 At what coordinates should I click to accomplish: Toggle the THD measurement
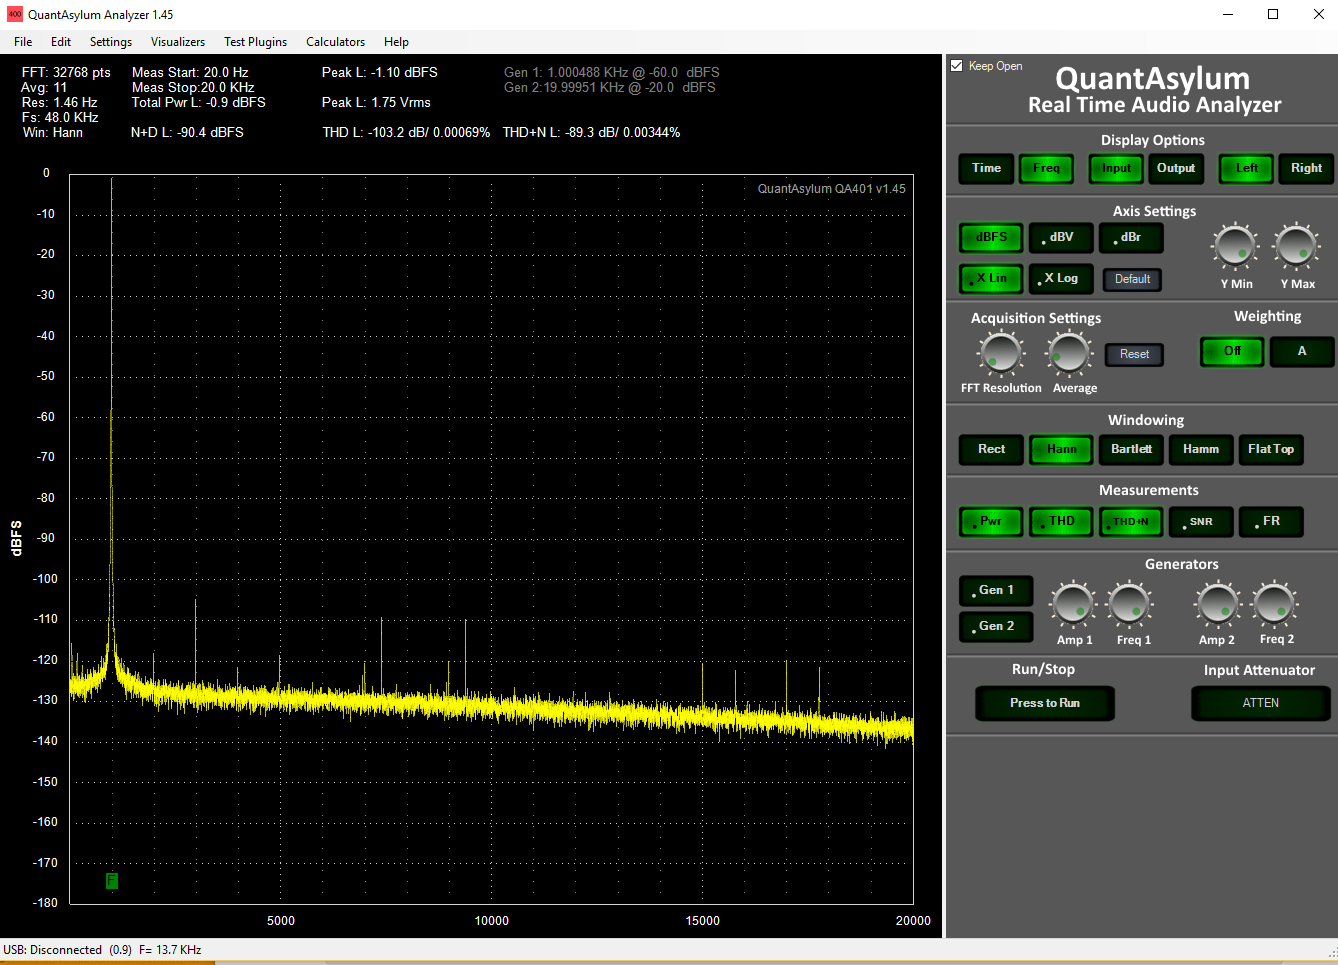point(1061,521)
